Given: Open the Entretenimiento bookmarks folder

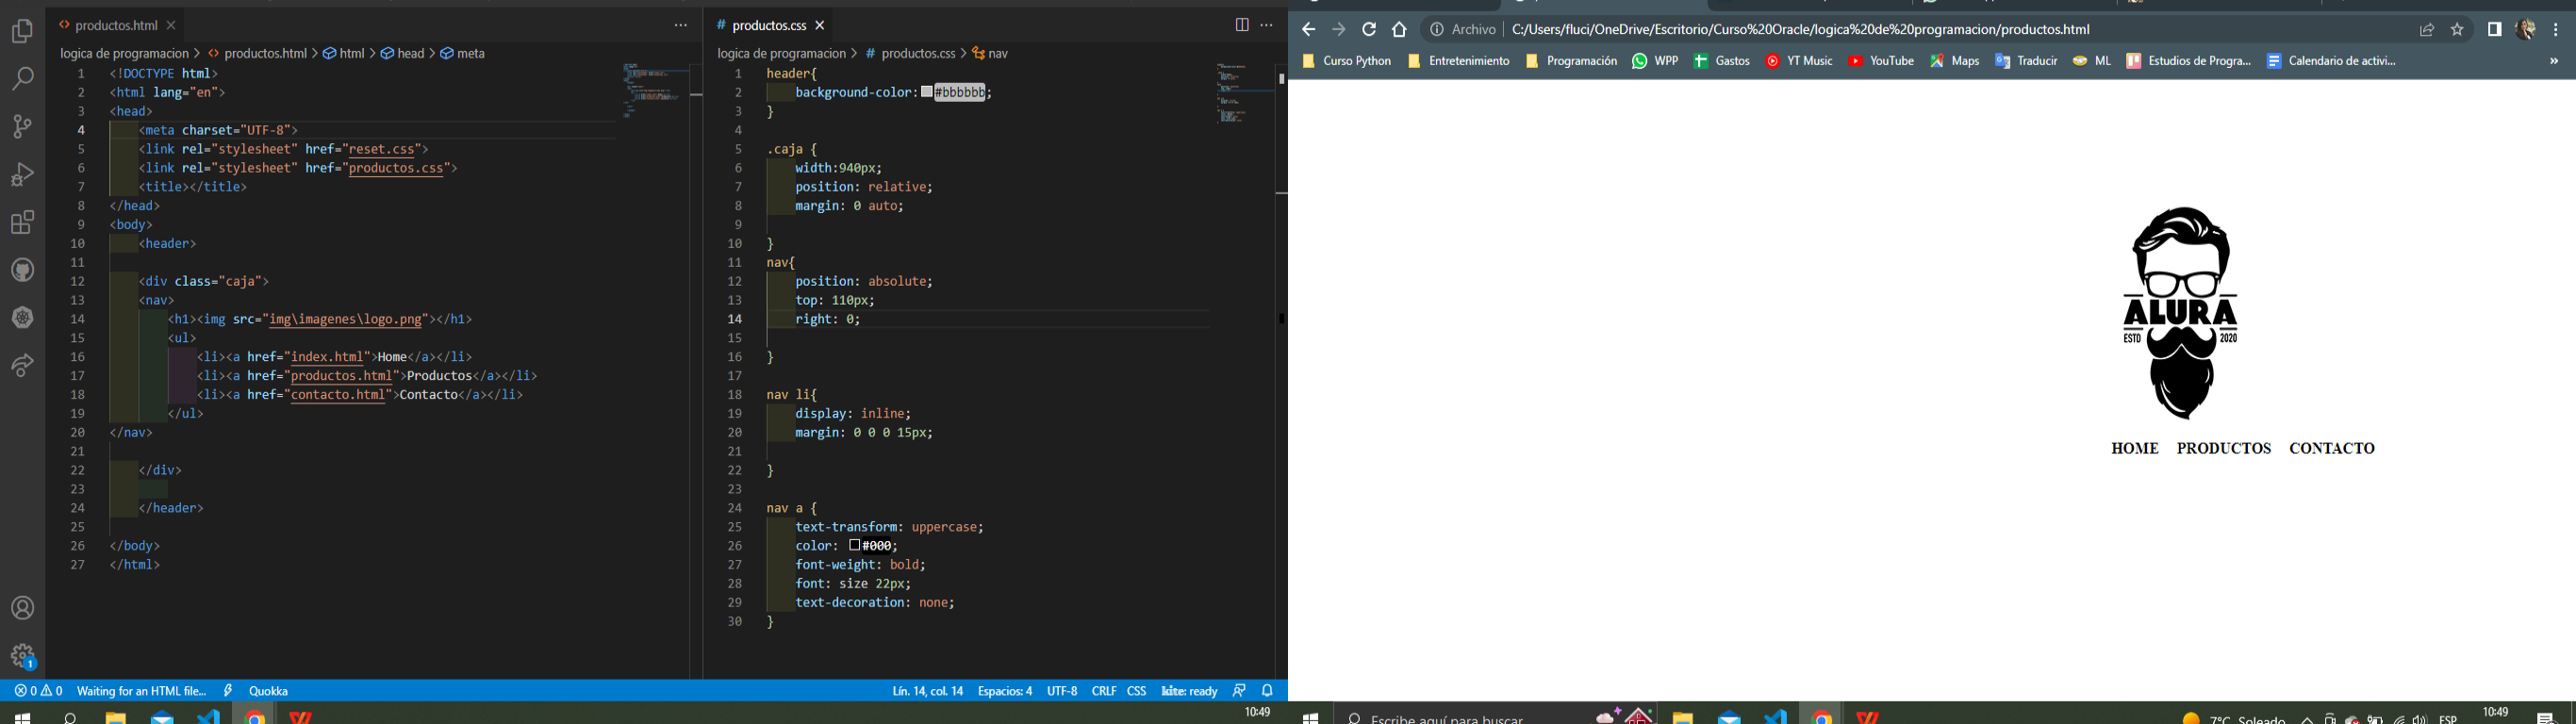Looking at the screenshot, I should click(1459, 61).
